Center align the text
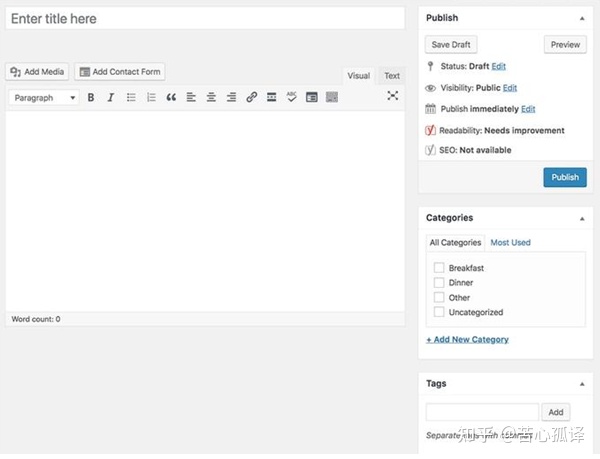600x459 pixels. coord(211,98)
